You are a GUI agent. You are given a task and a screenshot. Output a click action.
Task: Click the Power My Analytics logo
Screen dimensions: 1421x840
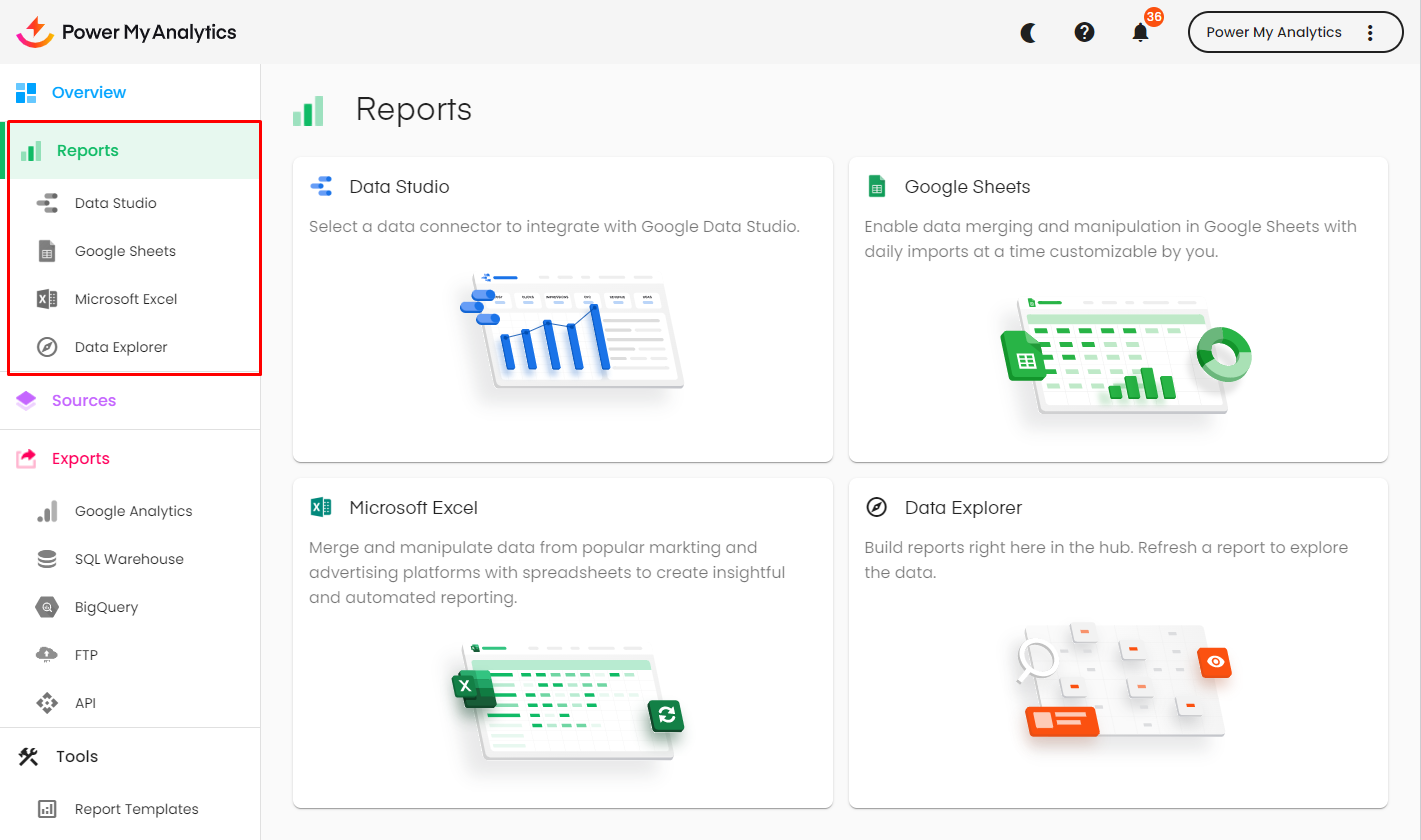click(127, 32)
